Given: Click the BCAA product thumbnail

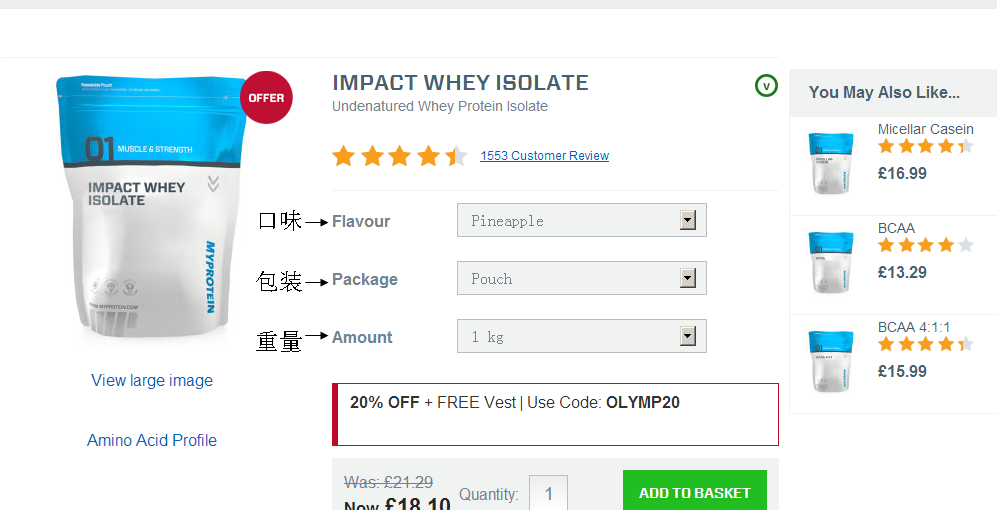Looking at the screenshot, I should pyautogui.click(x=831, y=262).
